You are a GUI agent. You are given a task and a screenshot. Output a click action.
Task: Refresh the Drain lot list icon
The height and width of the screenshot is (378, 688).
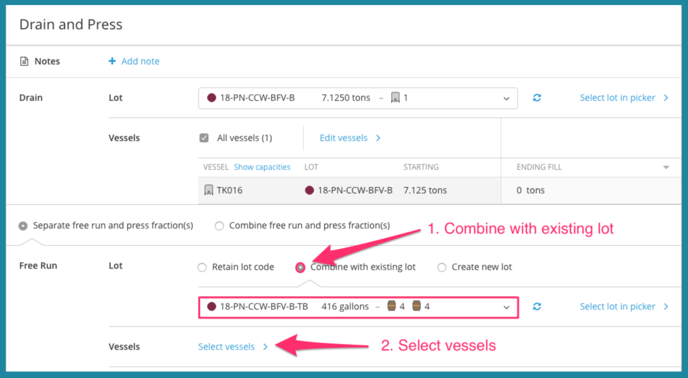pos(537,98)
